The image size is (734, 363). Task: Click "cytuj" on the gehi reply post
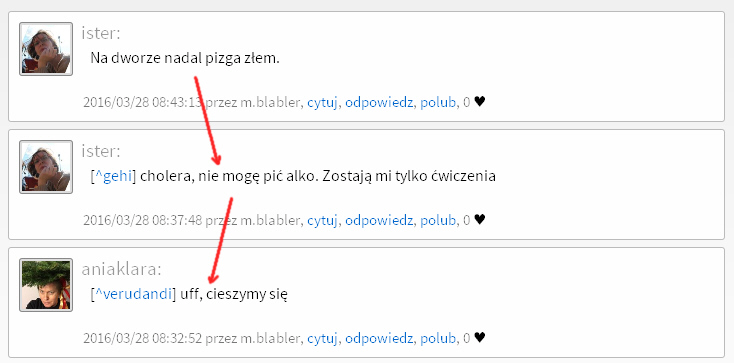coord(322,220)
